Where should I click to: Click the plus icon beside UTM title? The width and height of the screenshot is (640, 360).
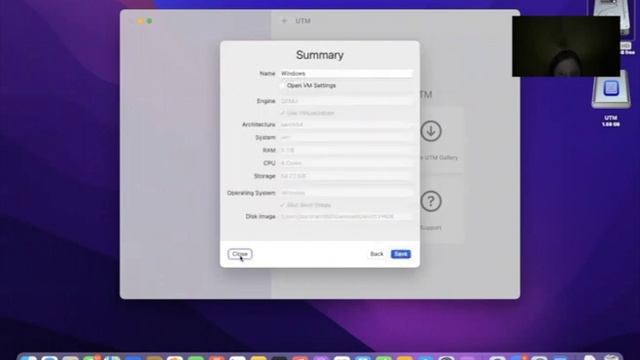coord(284,21)
